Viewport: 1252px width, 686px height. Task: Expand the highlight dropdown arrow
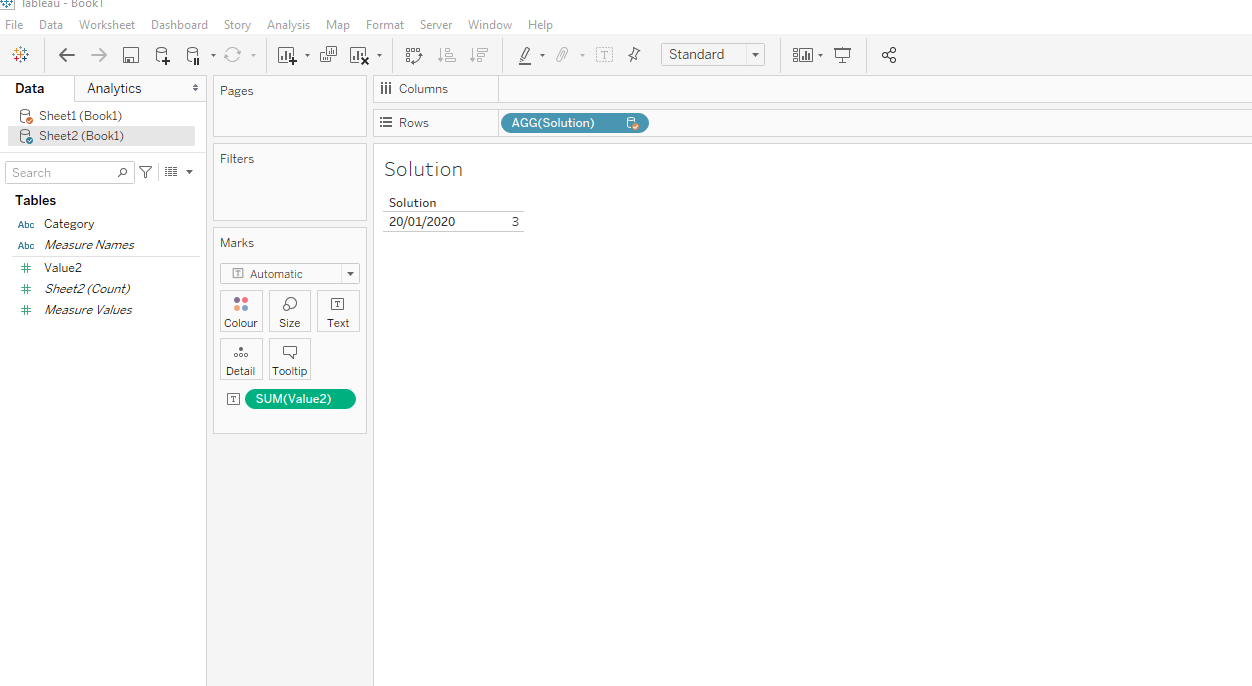[542, 55]
